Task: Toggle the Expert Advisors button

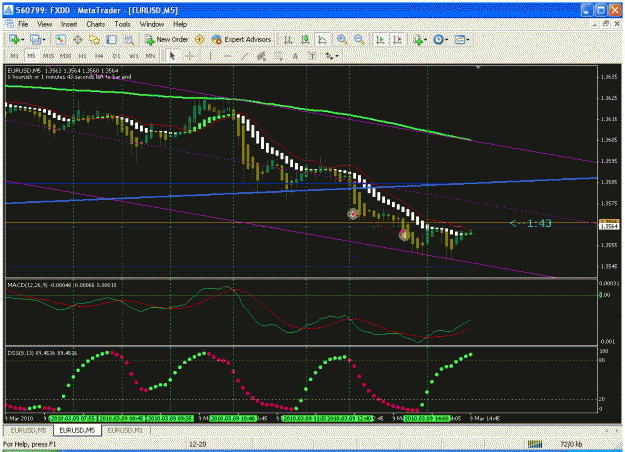Action: pos(241,39)
